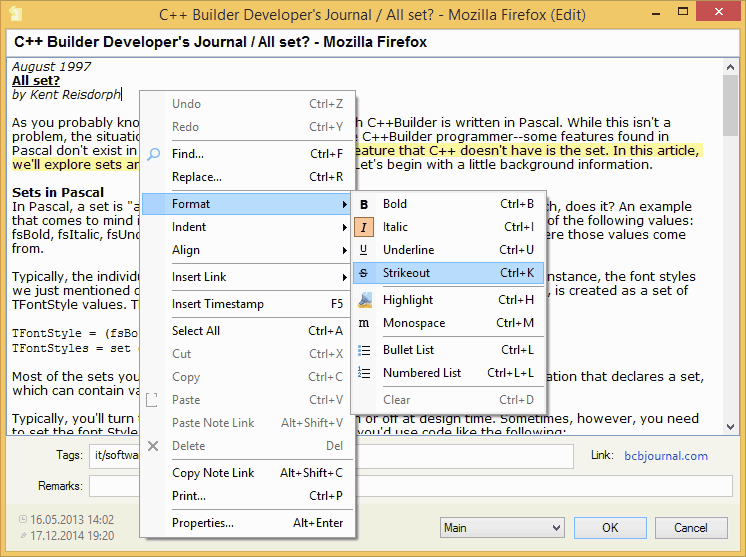This screenshot has height=557, width=746.
Task: Click the Paste clipboard icon
Action: [152, 400]
